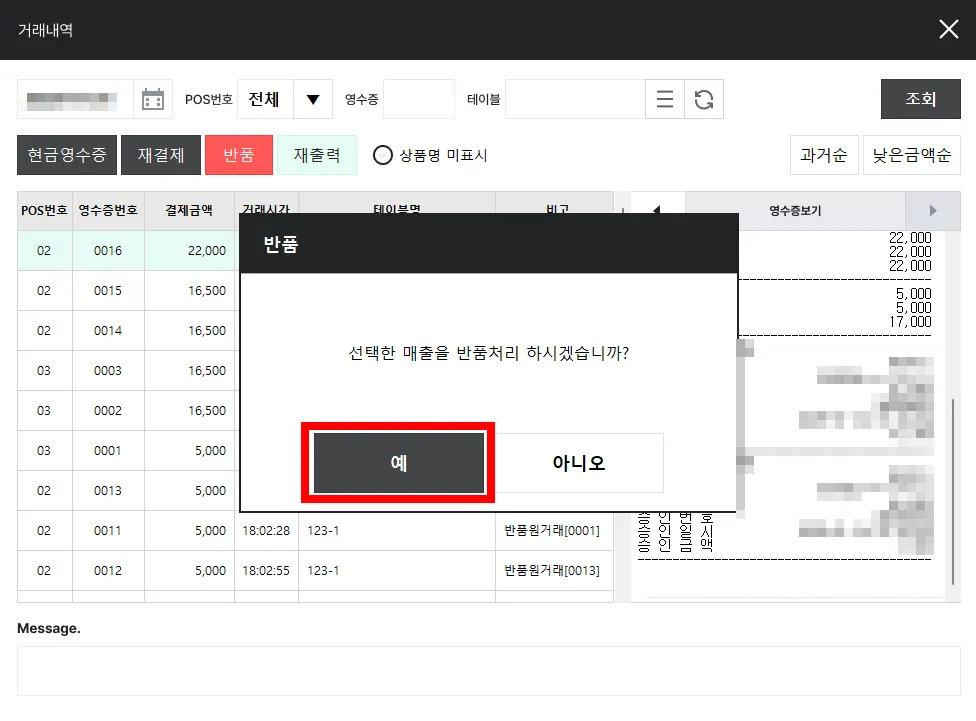The image size is (976, 721).
Task: Click the 현금영수증 button
Action: (67, 155)
